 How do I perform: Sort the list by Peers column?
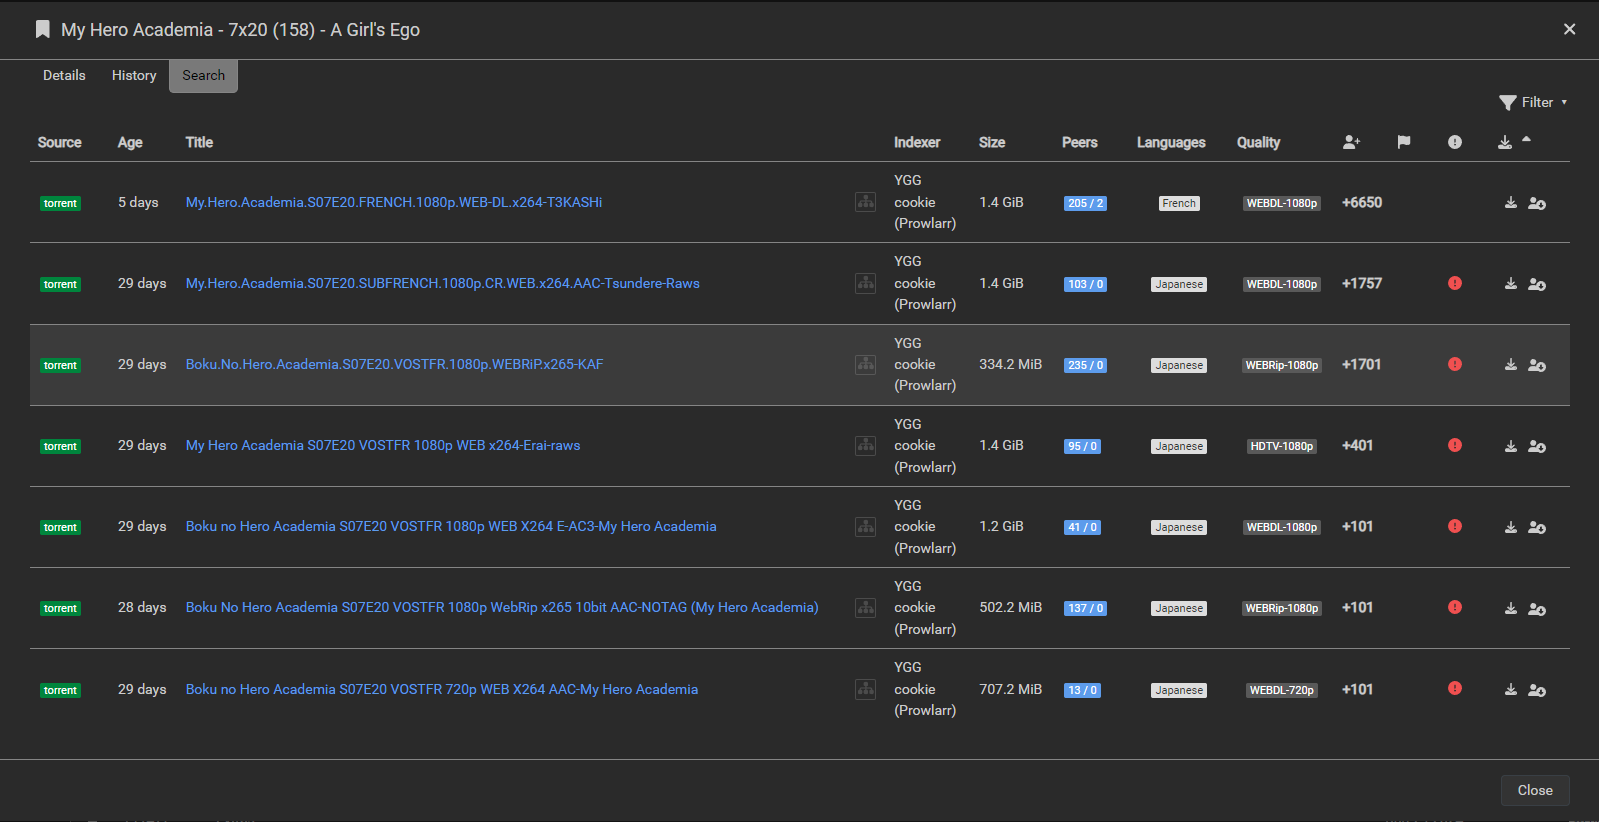pyautogui.click(x=1079, y=142)
